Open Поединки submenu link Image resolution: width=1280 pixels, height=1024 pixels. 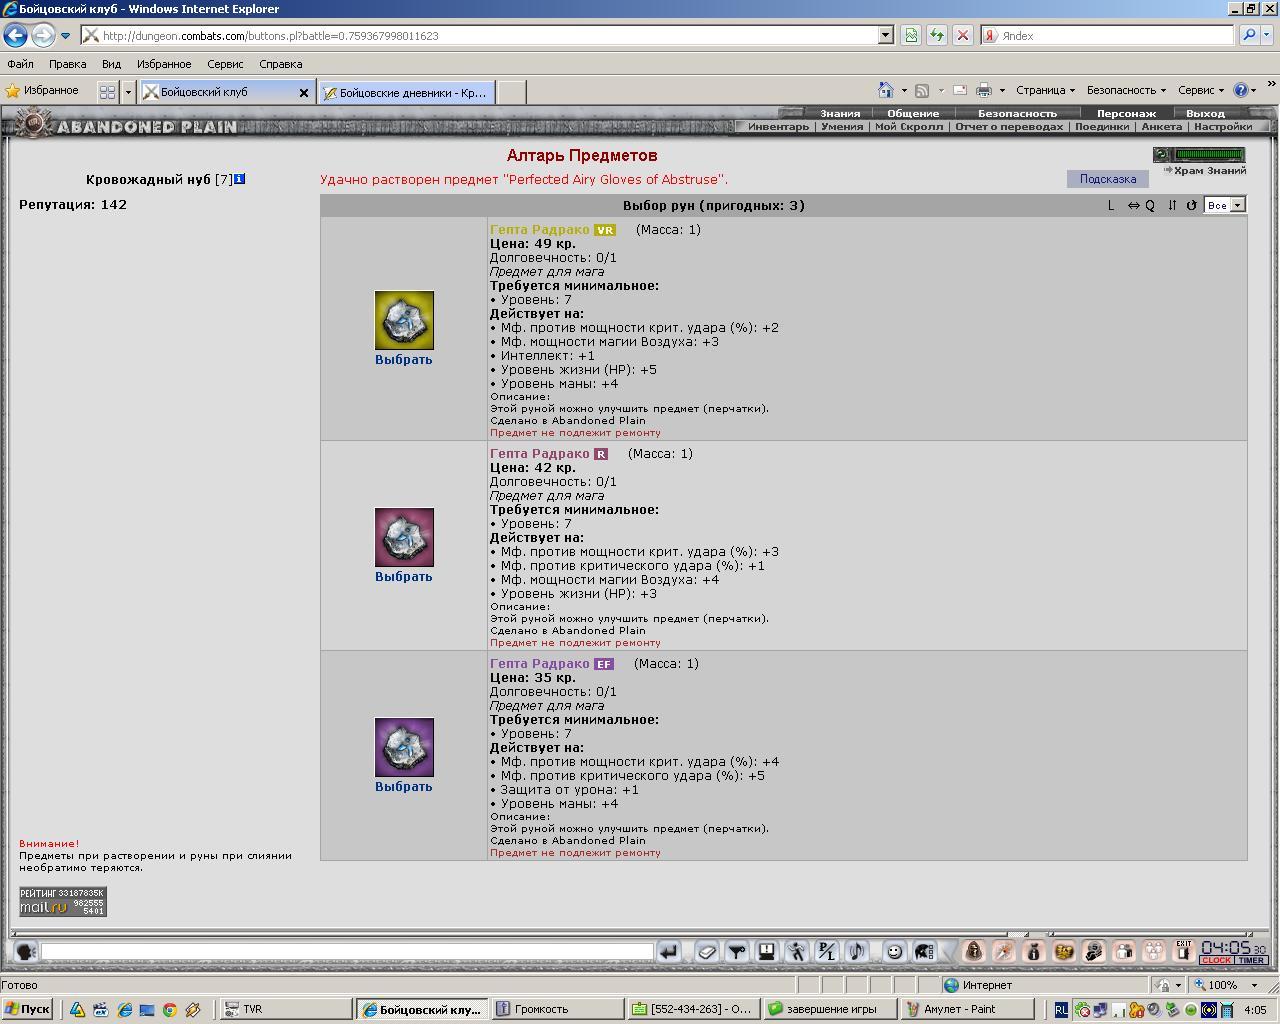(x=1102, y=127)
